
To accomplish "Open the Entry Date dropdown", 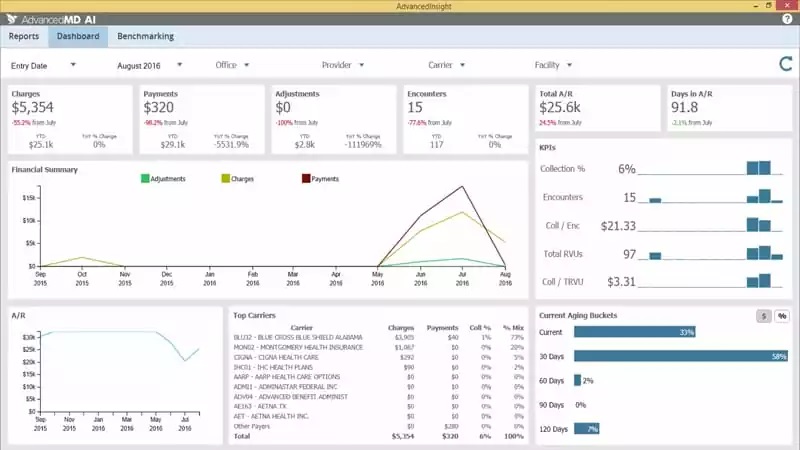I will [x=43, y=65].
